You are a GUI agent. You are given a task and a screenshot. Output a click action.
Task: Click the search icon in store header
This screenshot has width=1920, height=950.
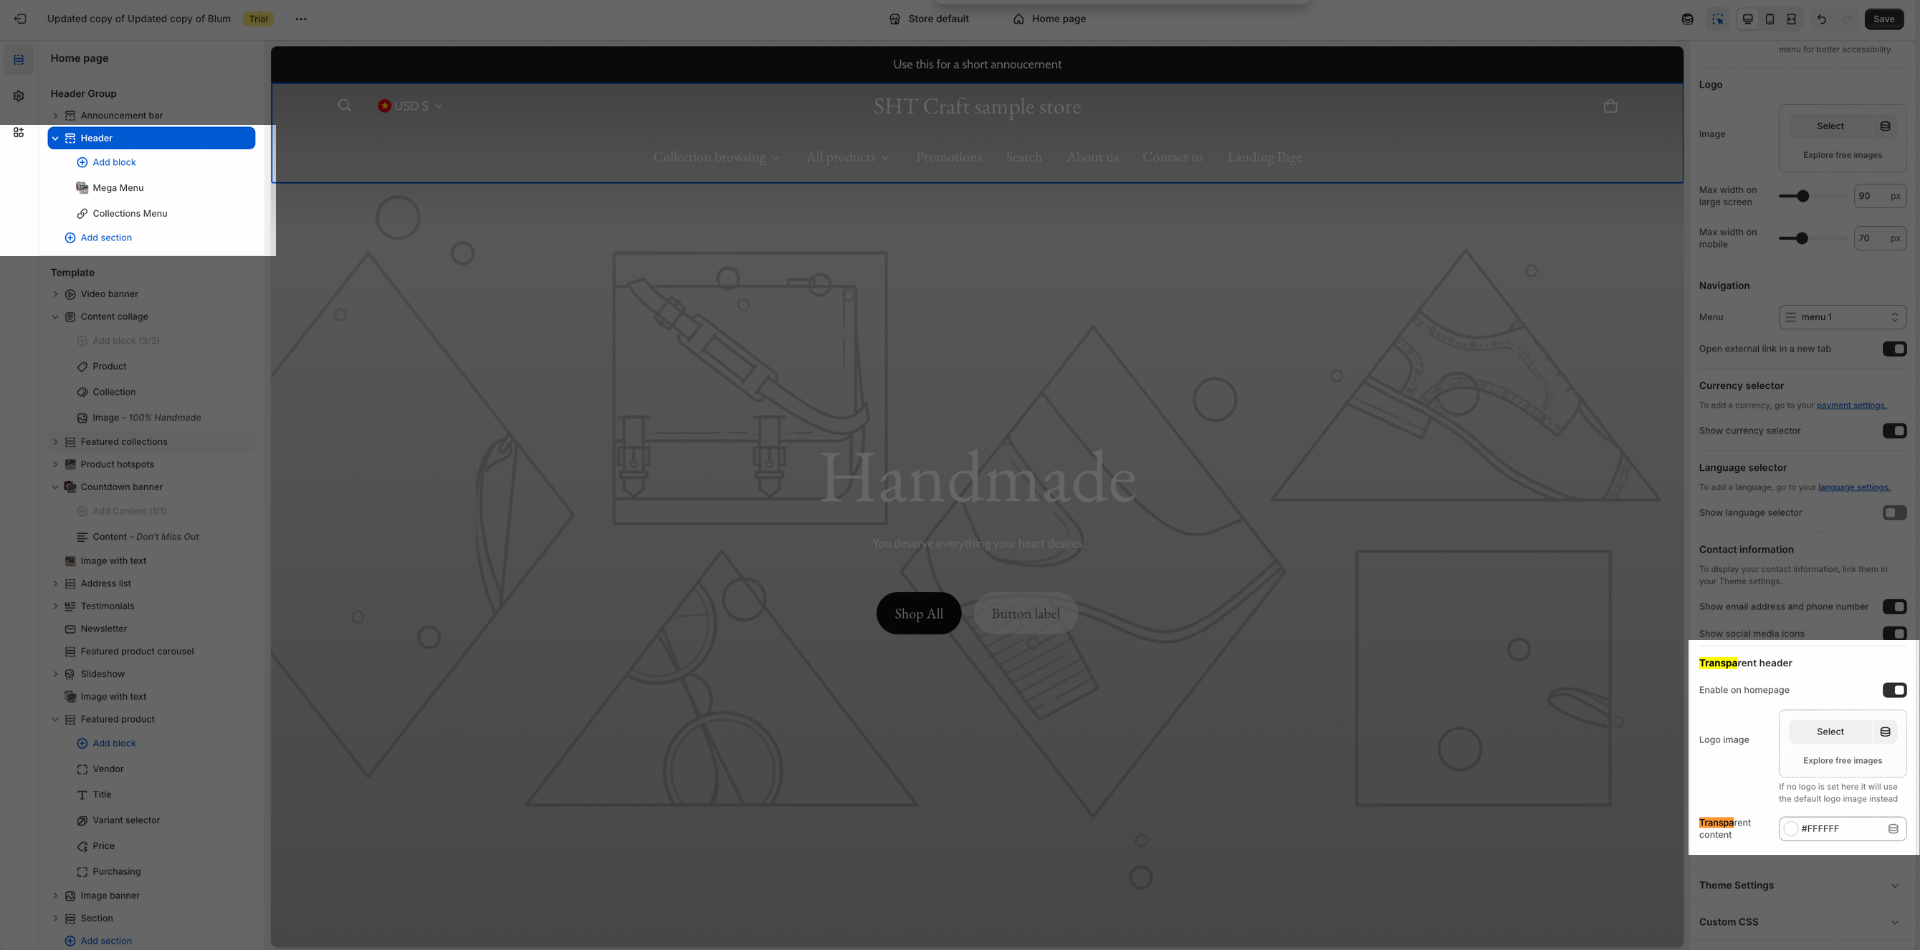pyautogui.click(x=344, y=106)
